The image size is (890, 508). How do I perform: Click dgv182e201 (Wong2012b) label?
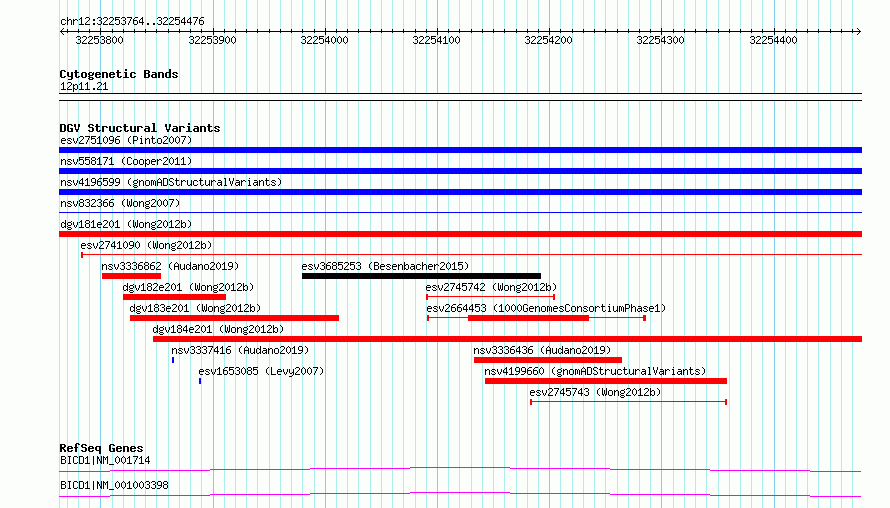pyautogui.click(x=188, y=287)
